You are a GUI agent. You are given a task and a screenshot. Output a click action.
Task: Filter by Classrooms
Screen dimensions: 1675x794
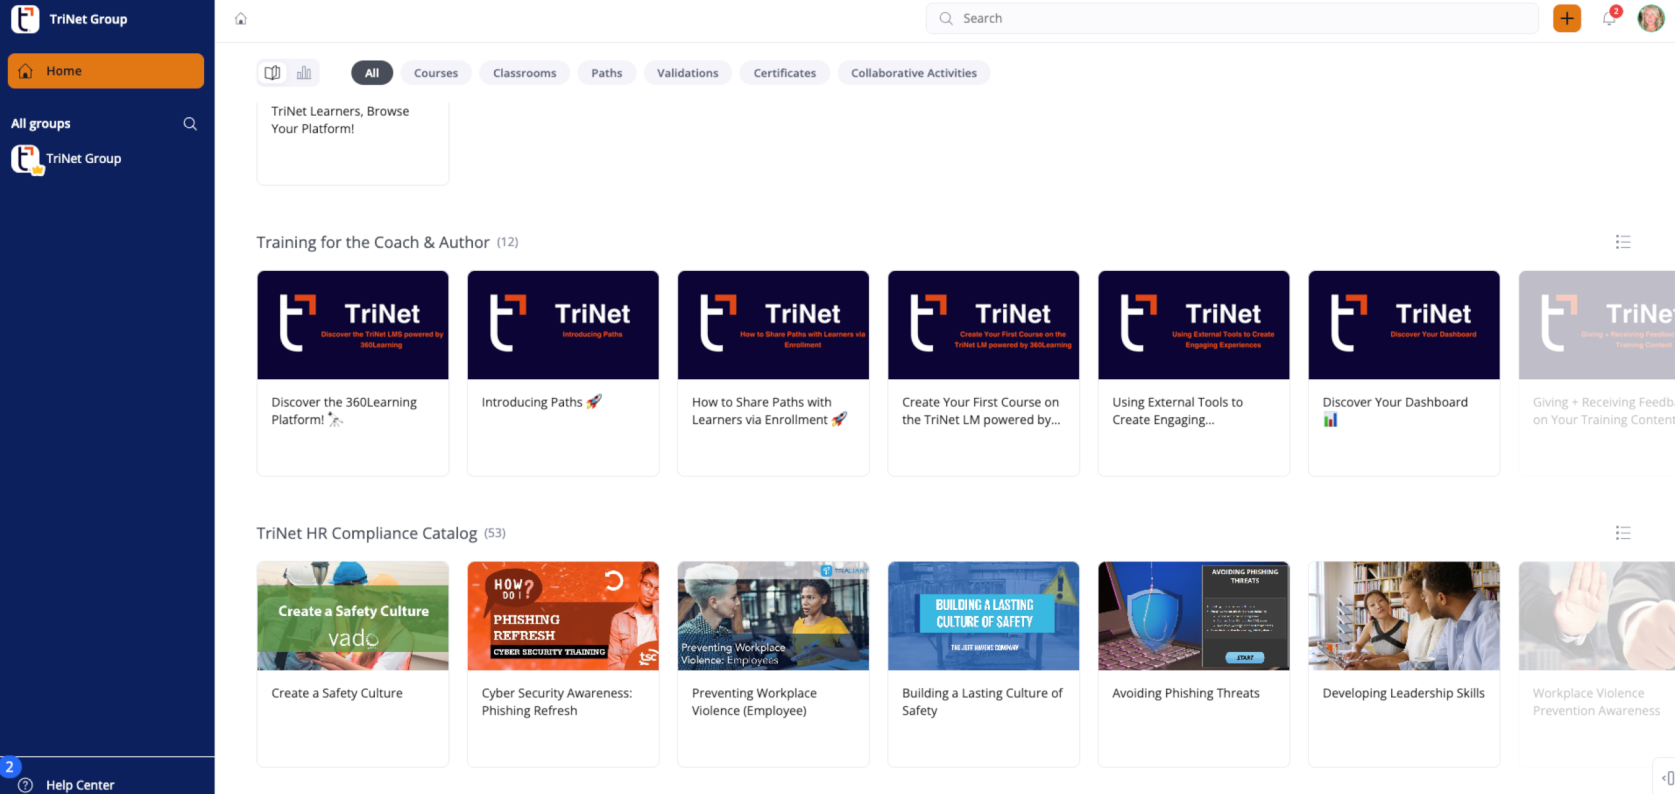[x=525, y=73]
